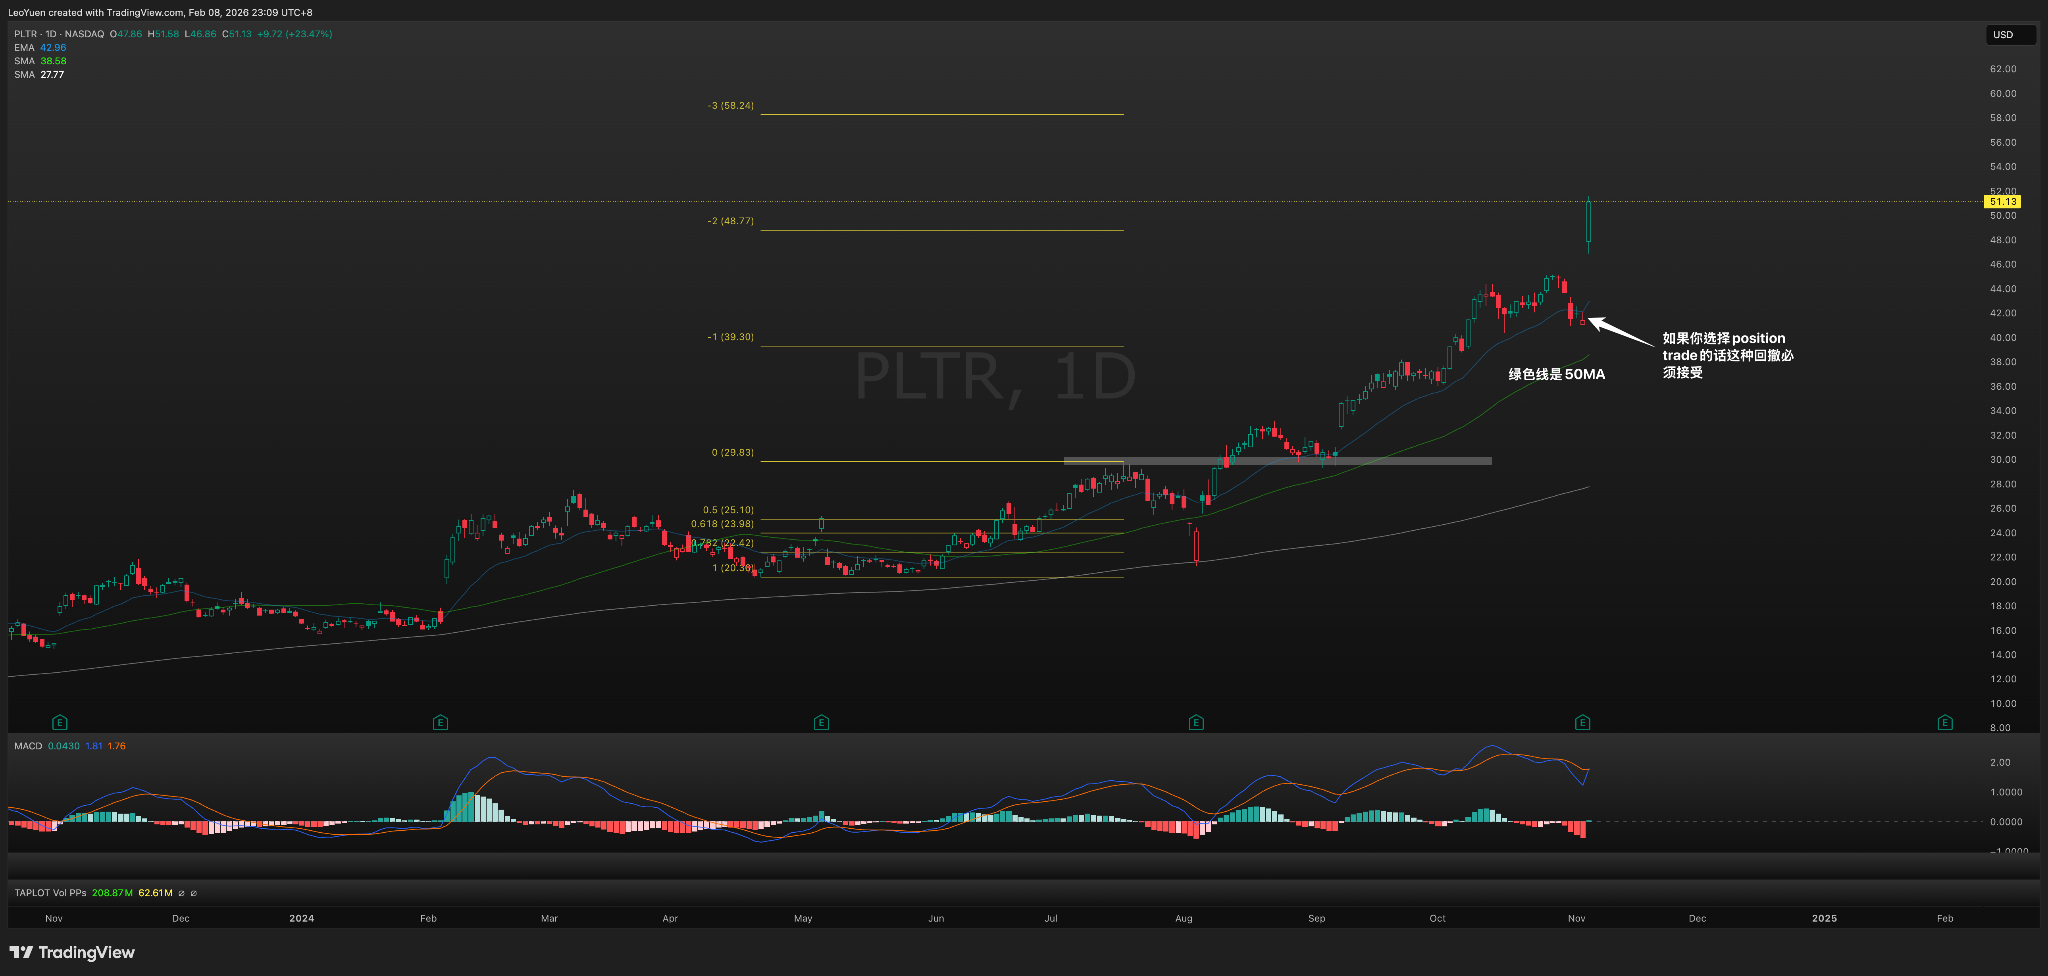
Task: Select the earnings icon near August 2024
Action: pyautogui.click(x=1196, y=722)
